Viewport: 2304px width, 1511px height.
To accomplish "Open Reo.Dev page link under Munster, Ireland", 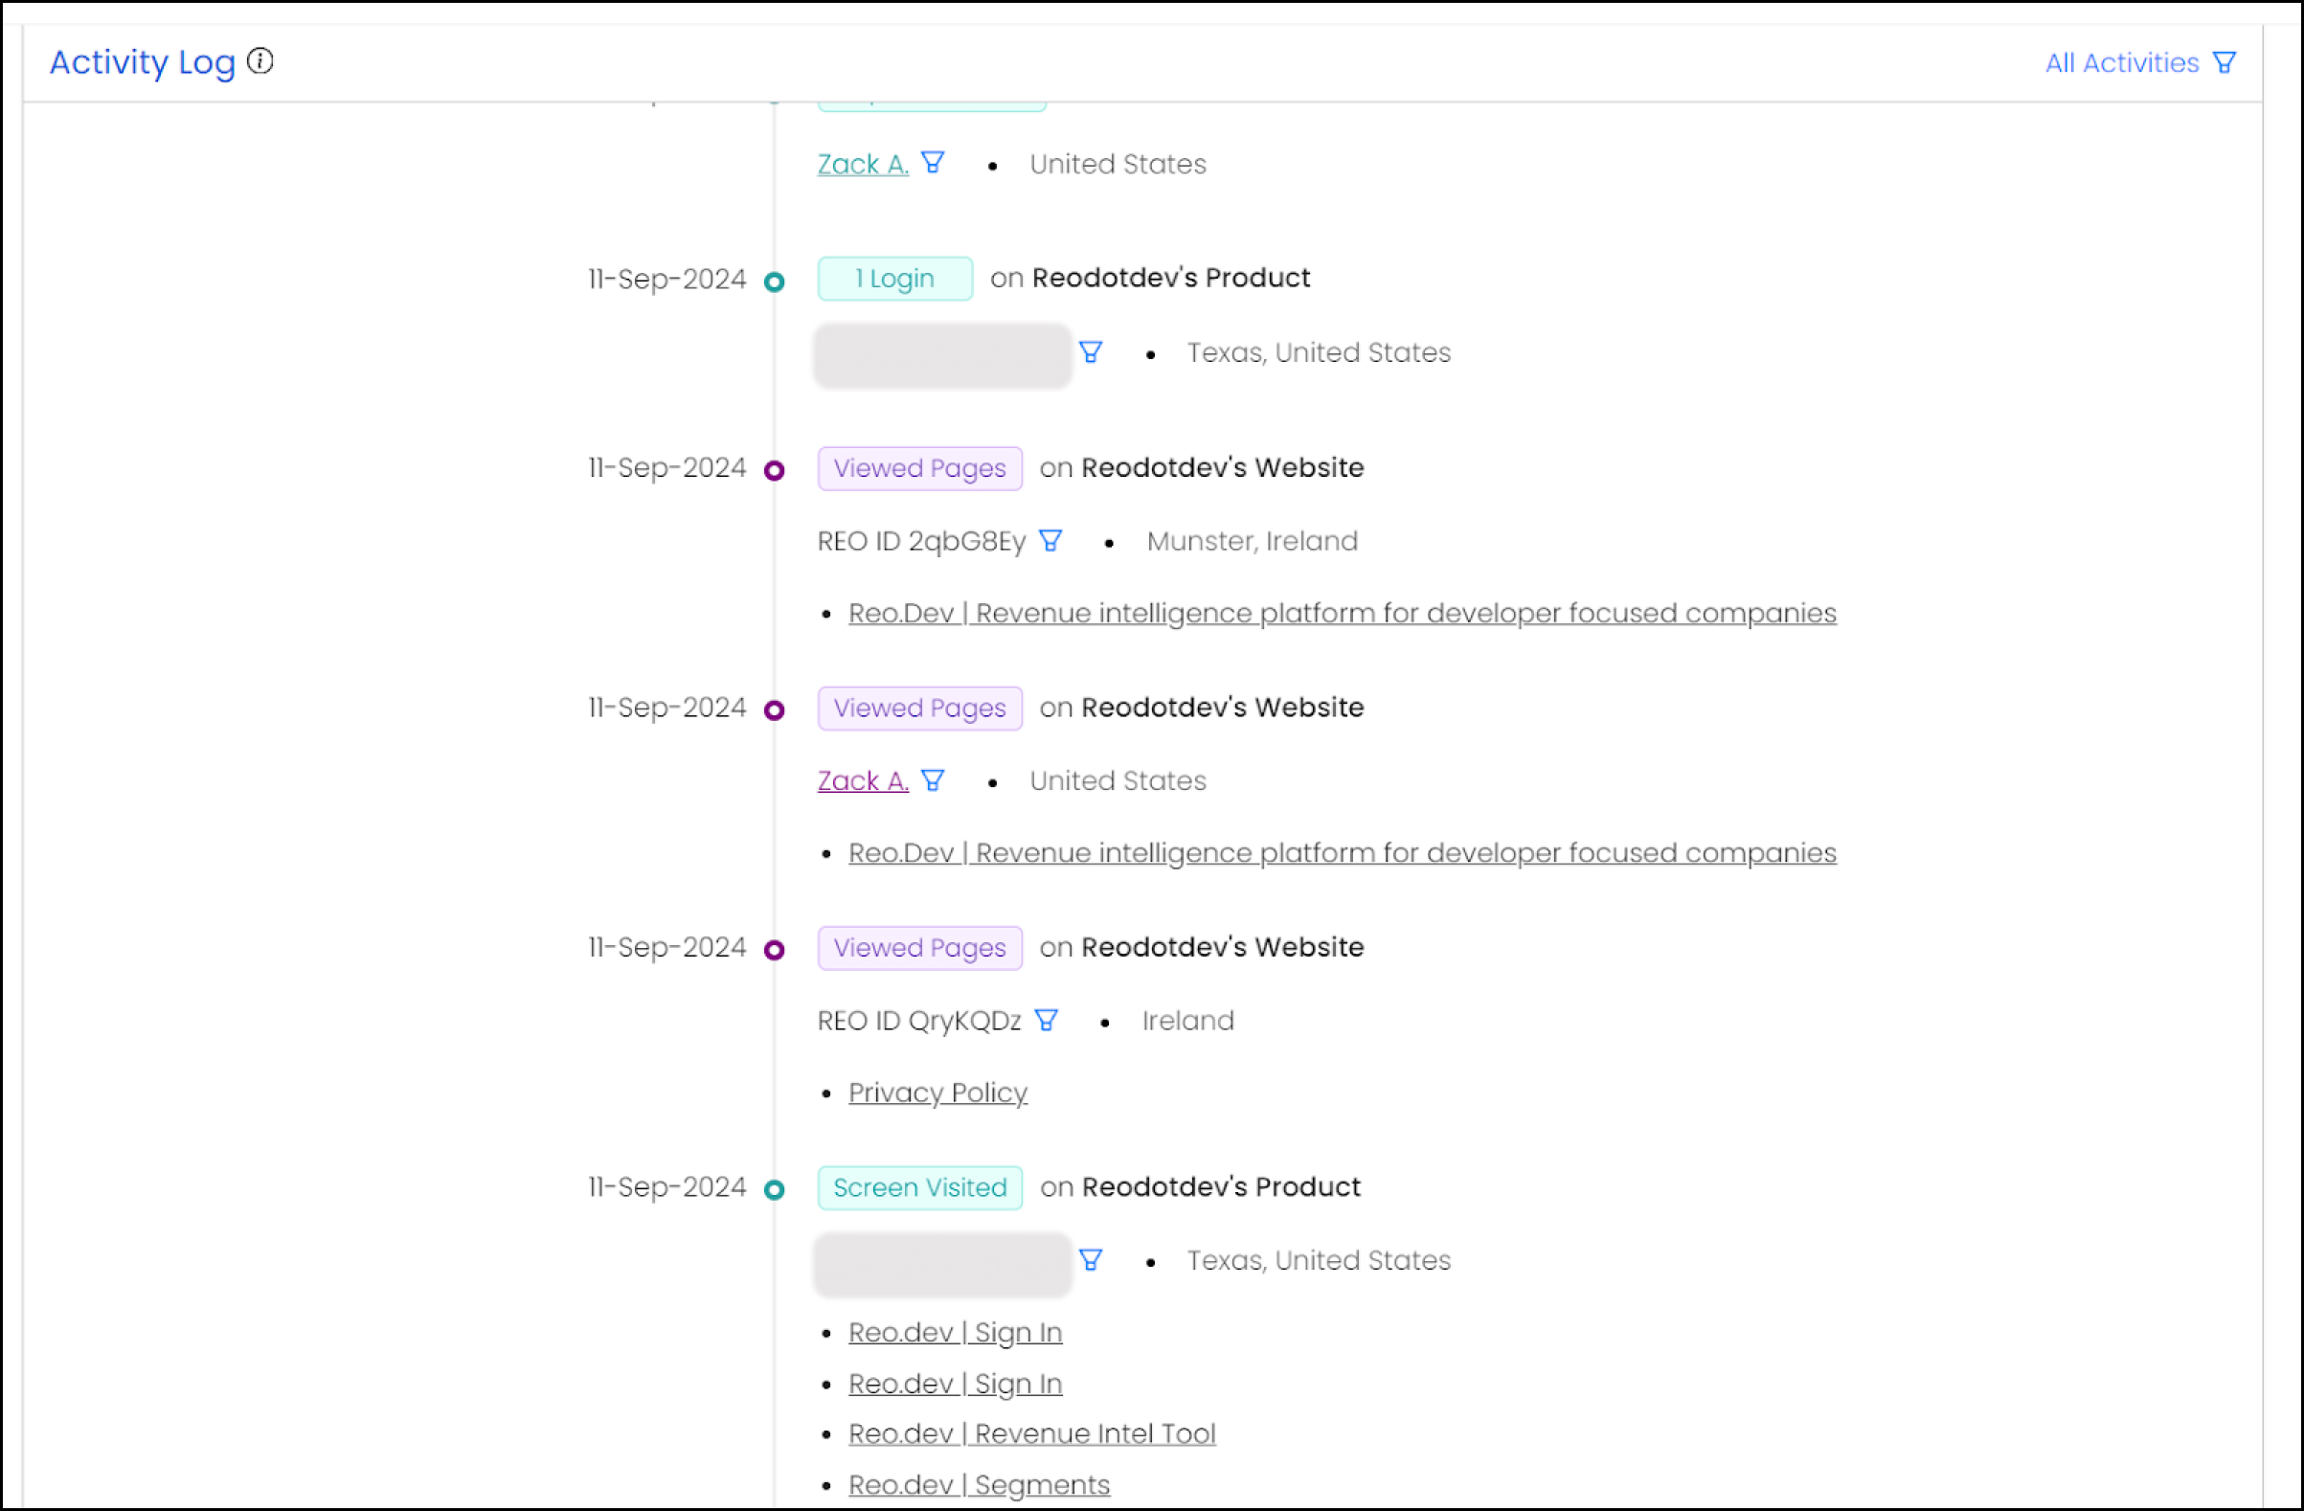I will click(1341, 613).
